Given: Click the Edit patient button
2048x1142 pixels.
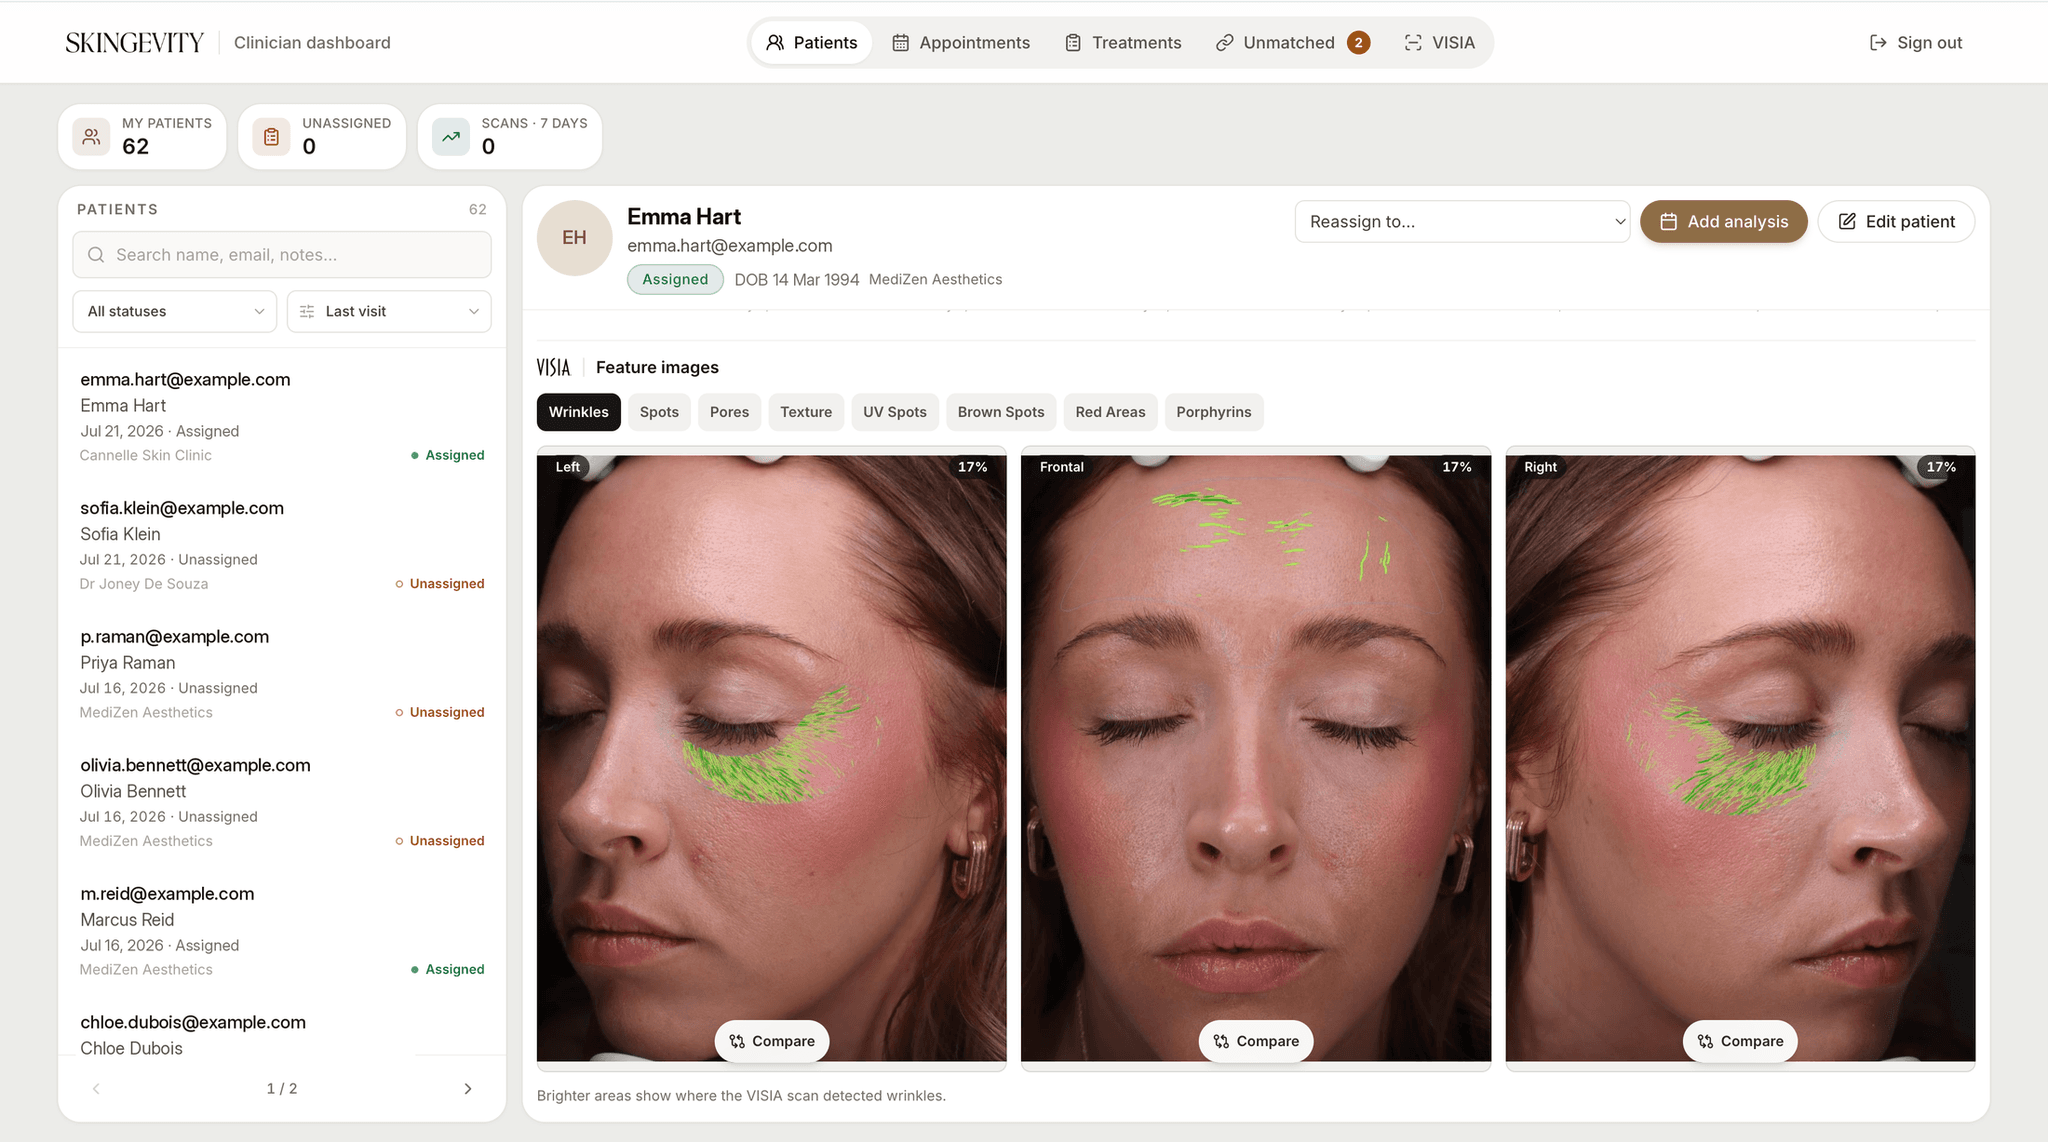Looking at the screenshot, I should 1896,221.
